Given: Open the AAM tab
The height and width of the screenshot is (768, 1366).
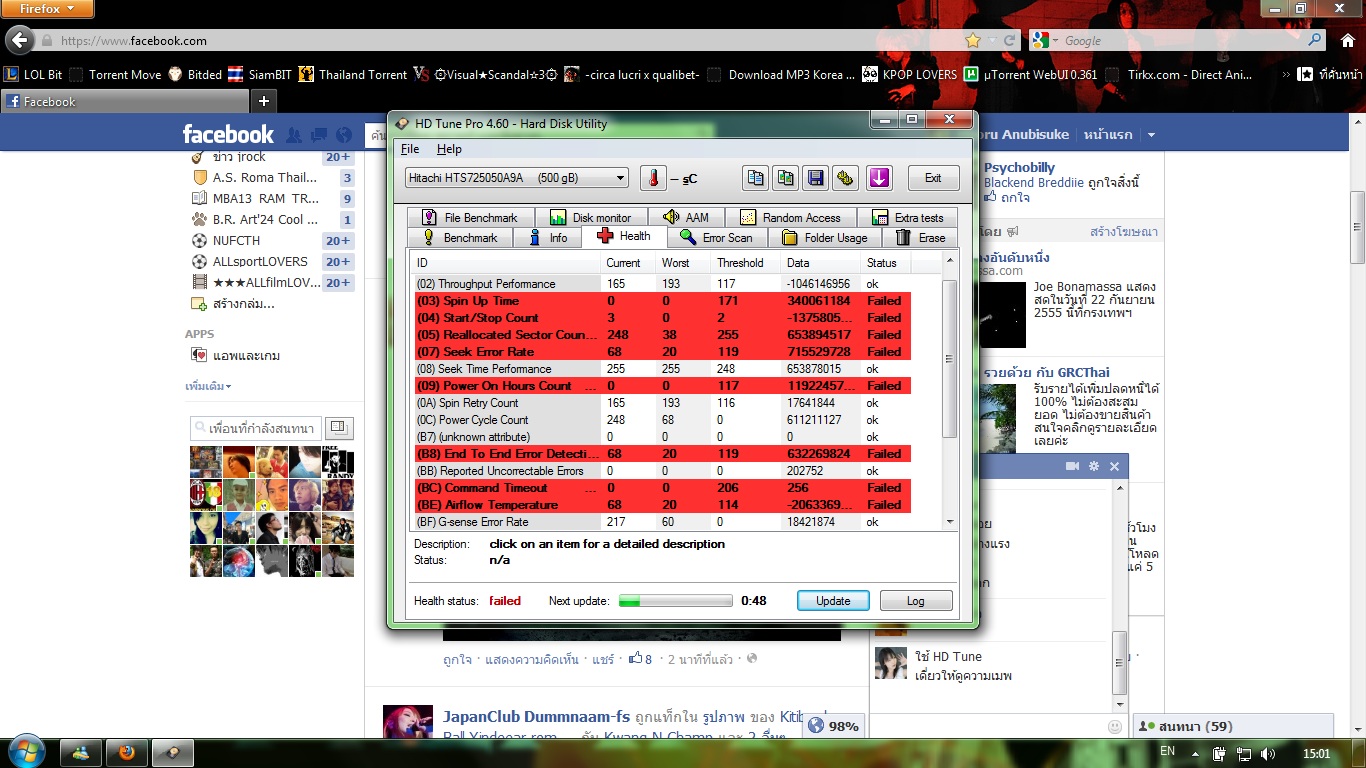Looking at the screenshot, I should 685,218.
